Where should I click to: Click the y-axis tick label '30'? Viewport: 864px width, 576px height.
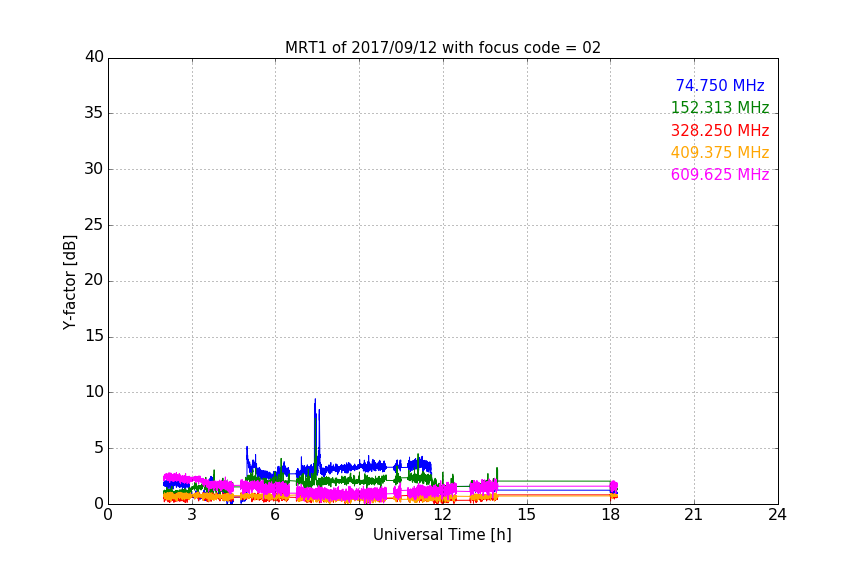94,169
